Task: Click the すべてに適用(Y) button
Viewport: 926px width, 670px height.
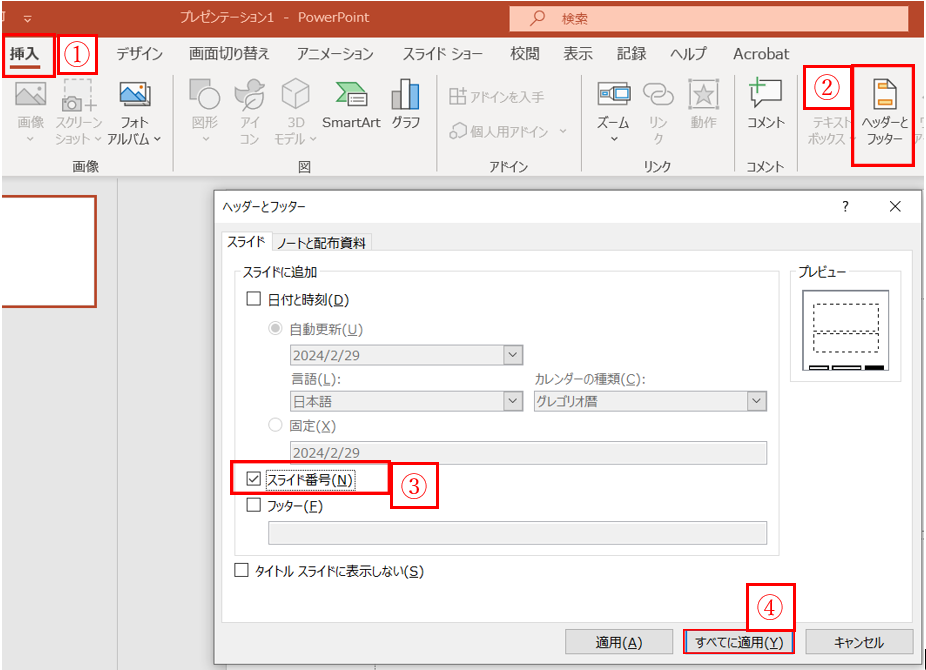Action: [739, 642]
